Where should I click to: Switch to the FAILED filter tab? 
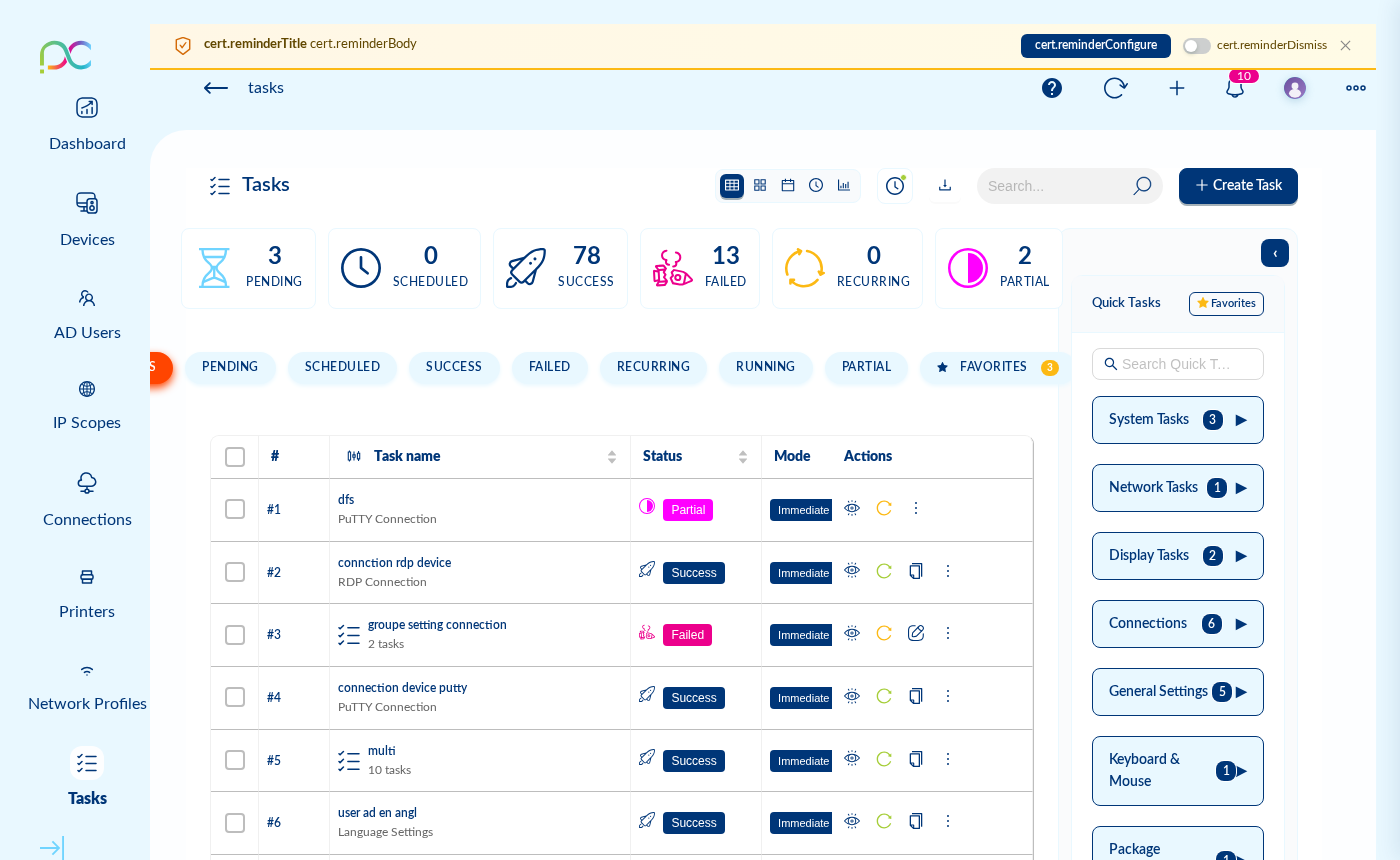coord(549,367)
